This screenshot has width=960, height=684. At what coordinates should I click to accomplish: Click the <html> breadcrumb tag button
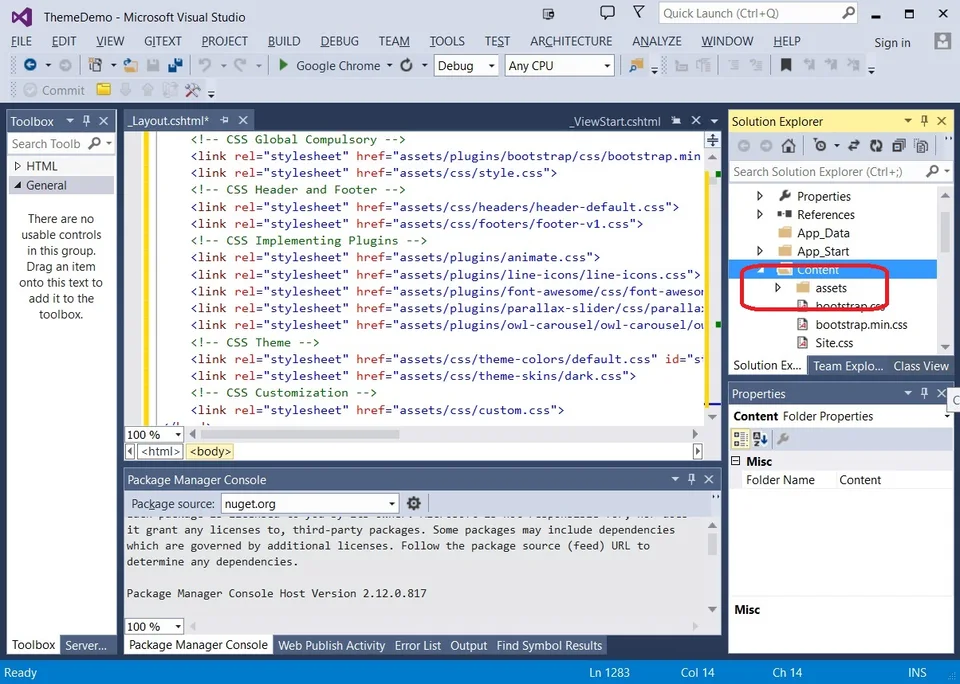160,451
